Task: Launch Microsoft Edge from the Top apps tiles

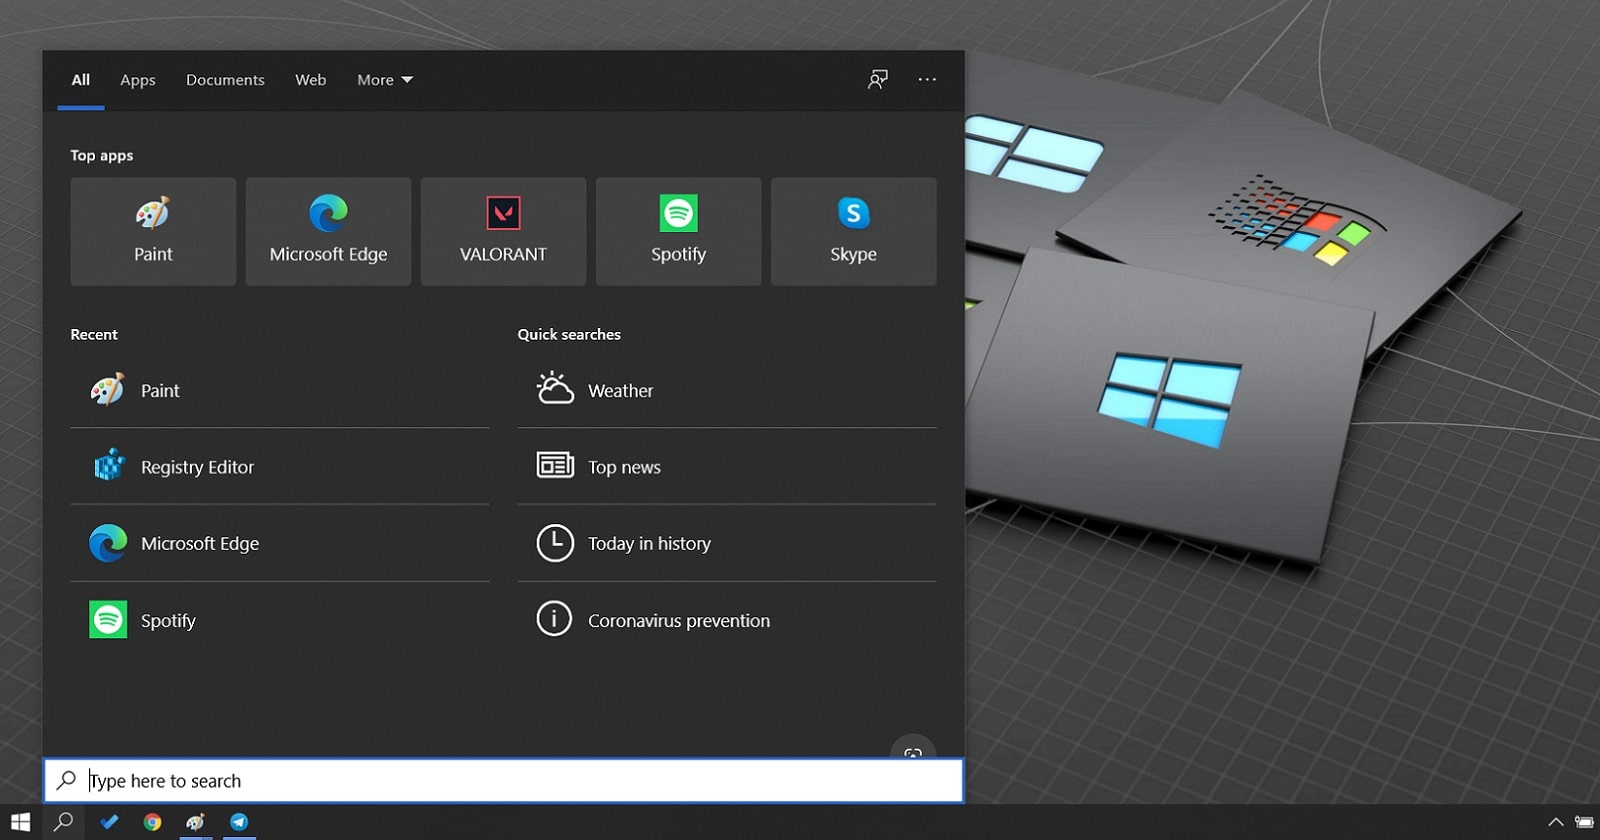Action: point(328,231)
